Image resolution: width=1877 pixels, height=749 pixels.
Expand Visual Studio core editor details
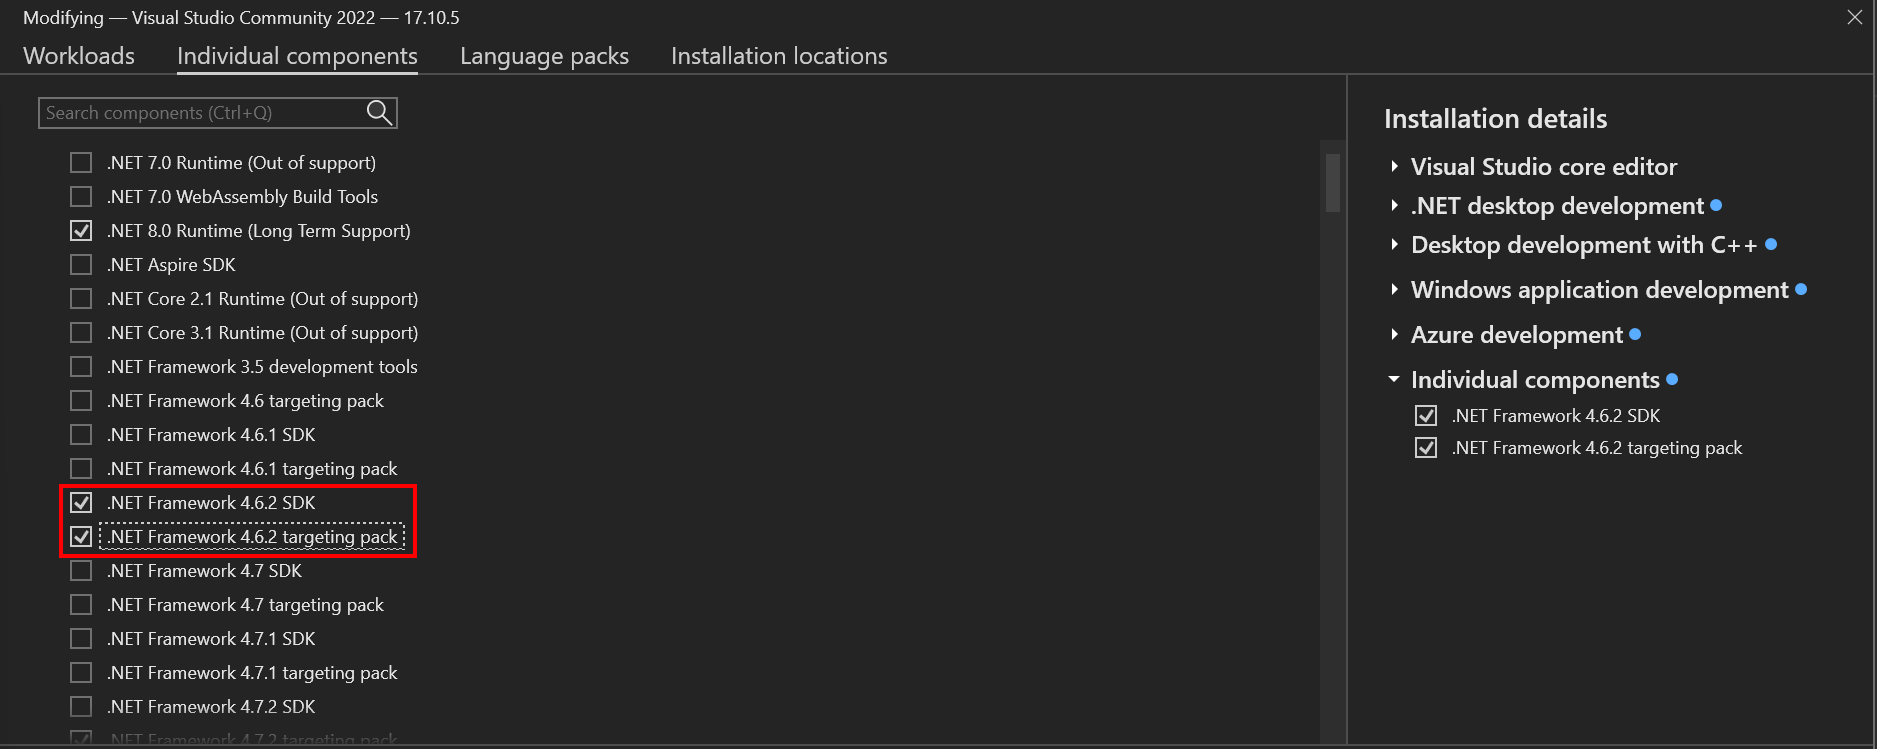point(1395,166)
